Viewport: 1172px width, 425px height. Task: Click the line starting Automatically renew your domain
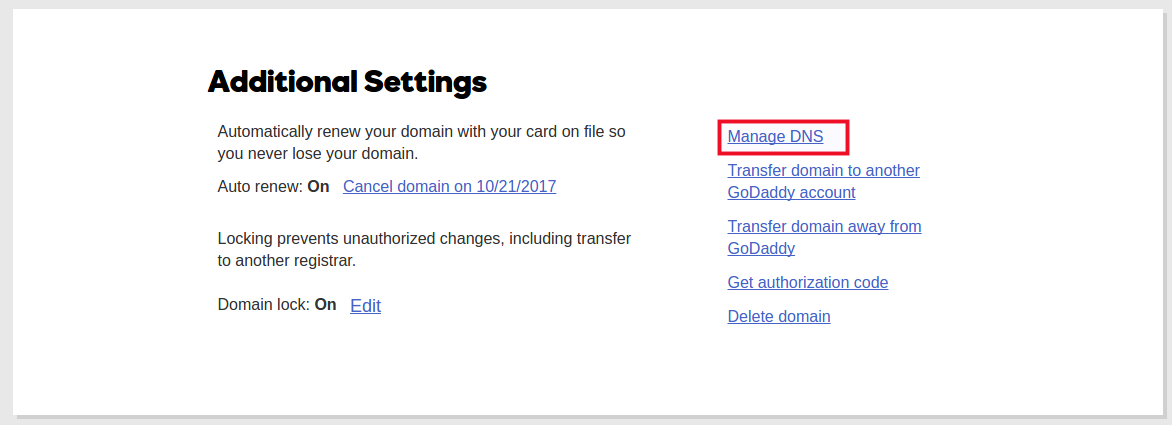pyautogui.click(x=421, y=132)
